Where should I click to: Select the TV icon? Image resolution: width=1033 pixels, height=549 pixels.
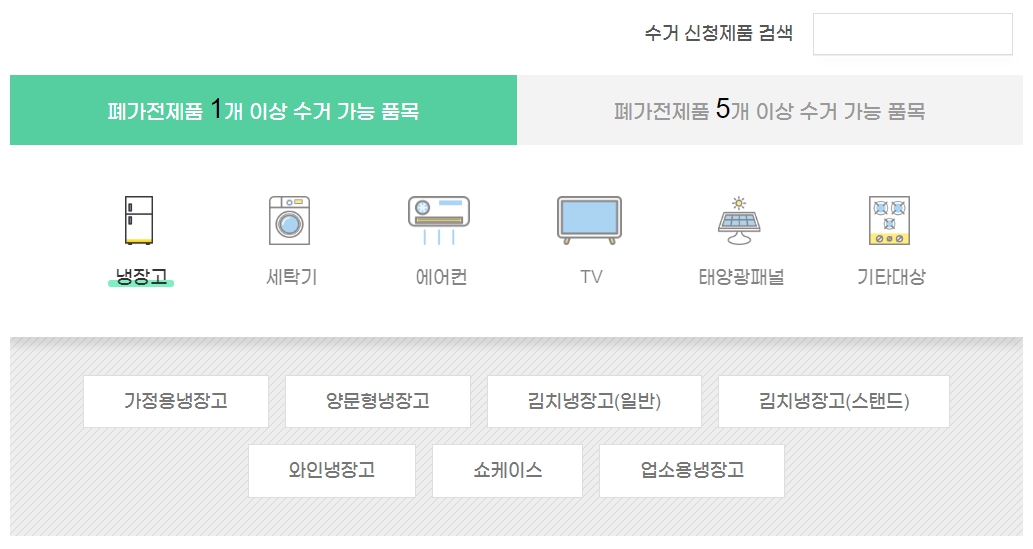(590, 220)
